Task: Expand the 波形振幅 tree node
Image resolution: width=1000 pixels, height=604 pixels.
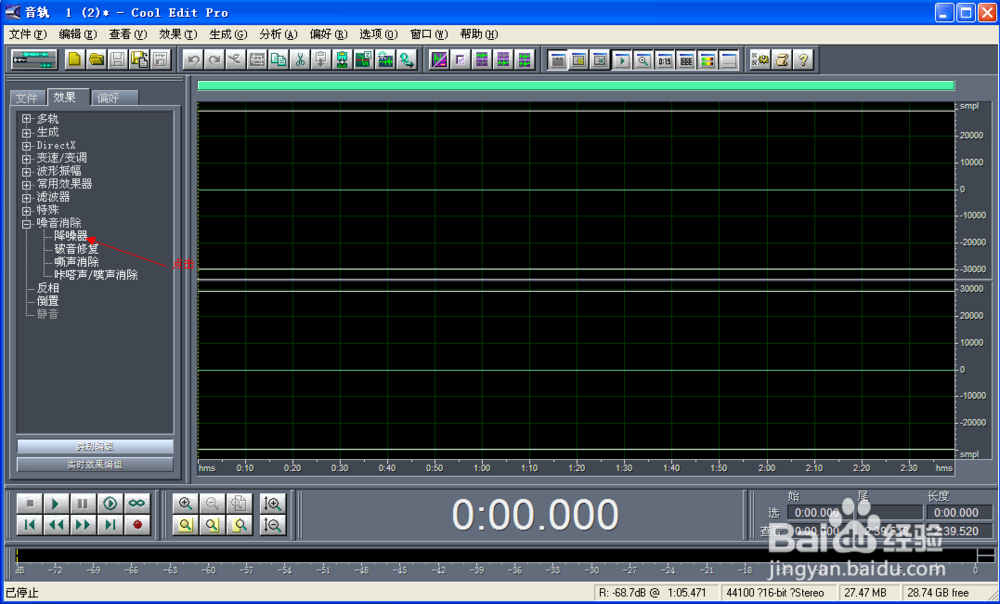Action: tap(26, 172)
